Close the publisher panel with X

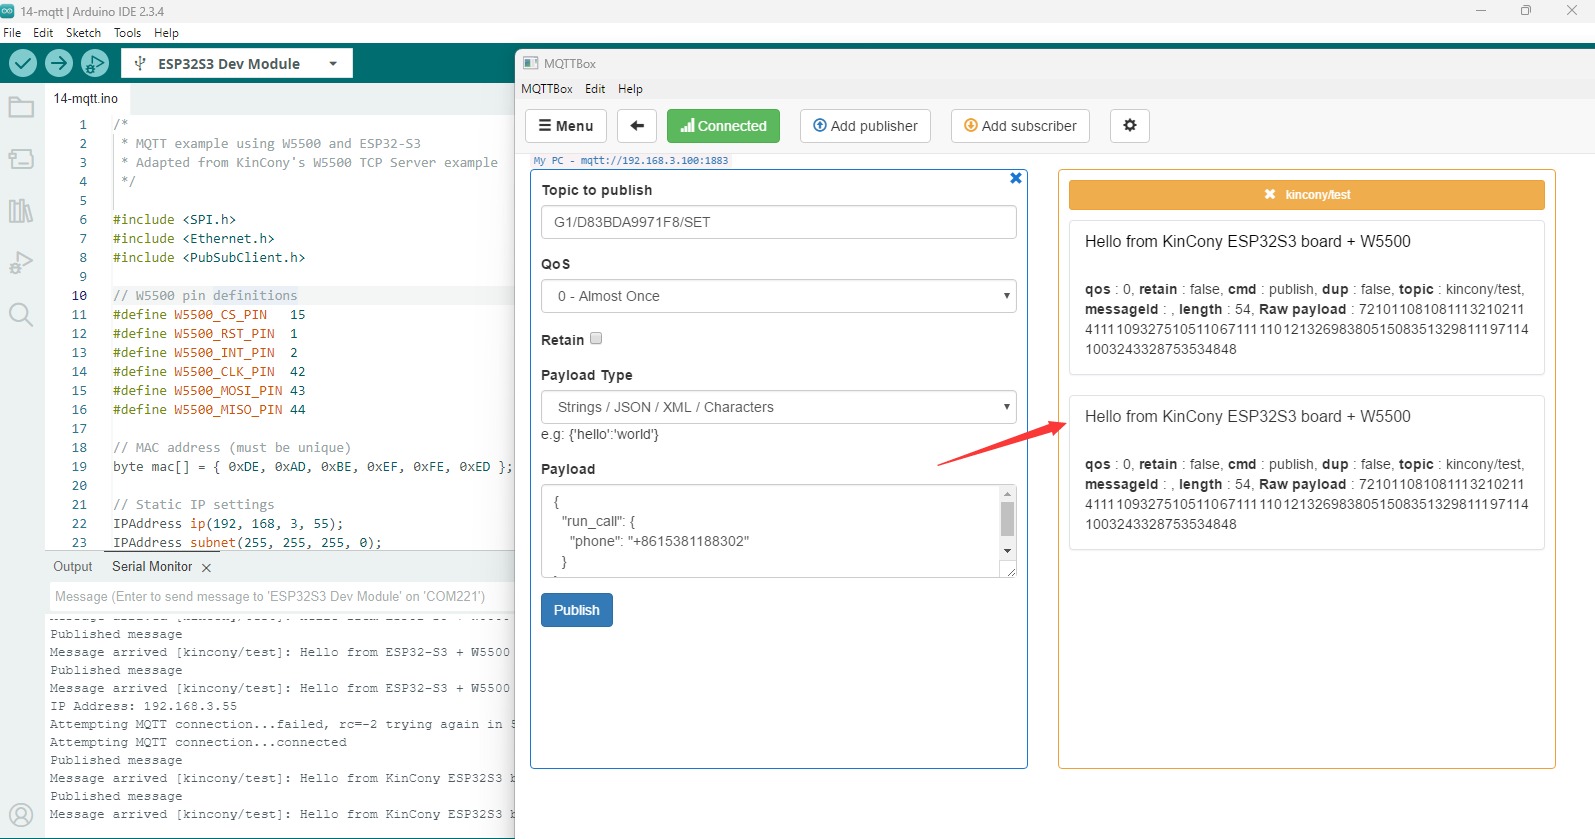pos(1015,178)
